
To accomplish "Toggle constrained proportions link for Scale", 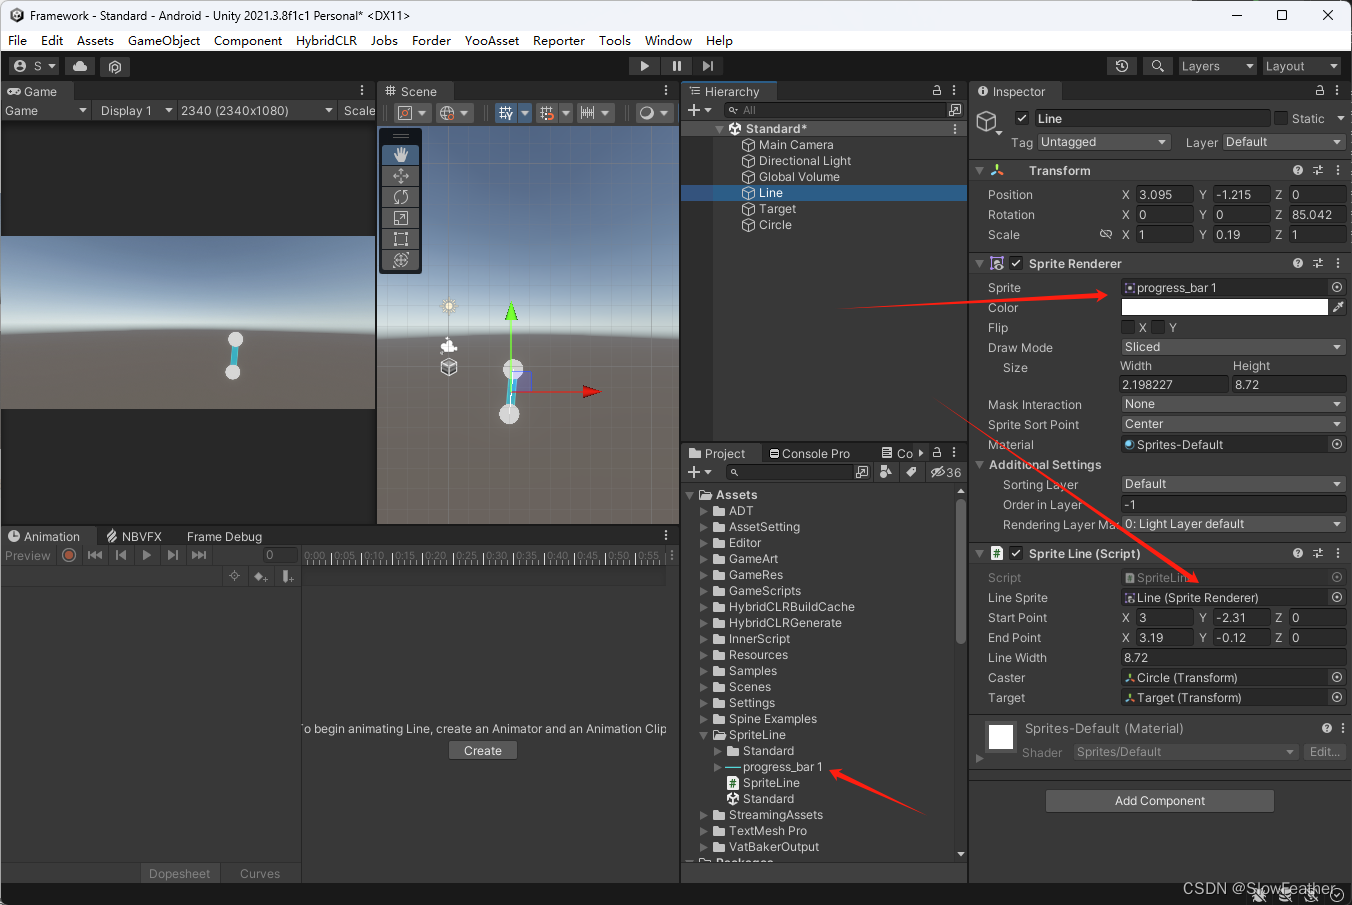I will [1106, 235].
